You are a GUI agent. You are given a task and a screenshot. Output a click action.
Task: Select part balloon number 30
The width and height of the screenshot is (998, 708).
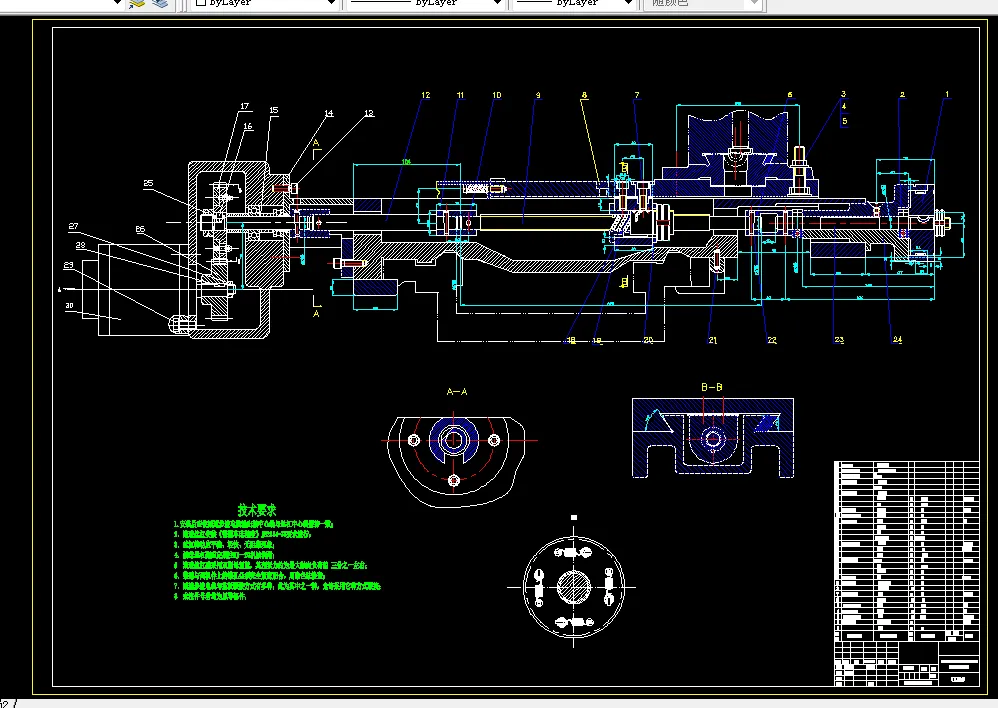coord(69,306)
